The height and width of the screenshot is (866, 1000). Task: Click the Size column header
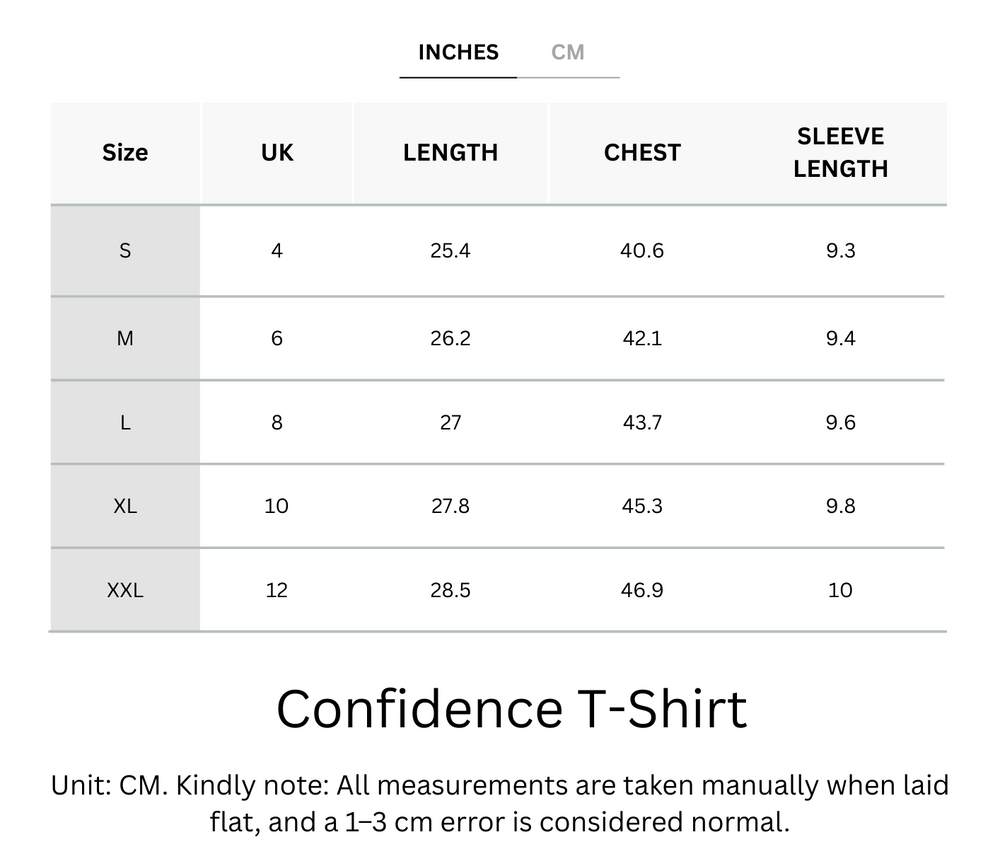click(x=124, y=152)
